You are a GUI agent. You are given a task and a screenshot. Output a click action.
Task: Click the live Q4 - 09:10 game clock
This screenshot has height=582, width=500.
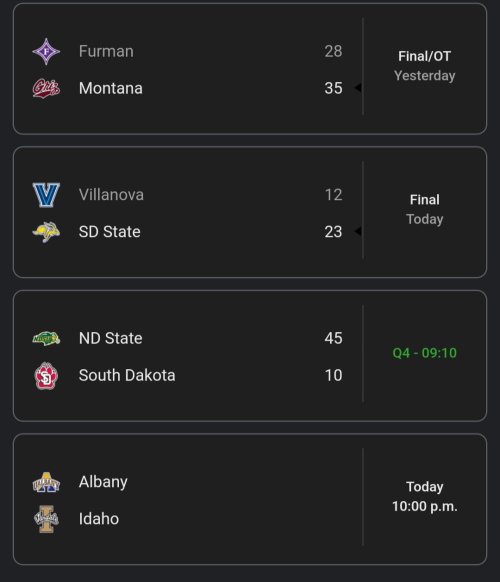point(425,353)
